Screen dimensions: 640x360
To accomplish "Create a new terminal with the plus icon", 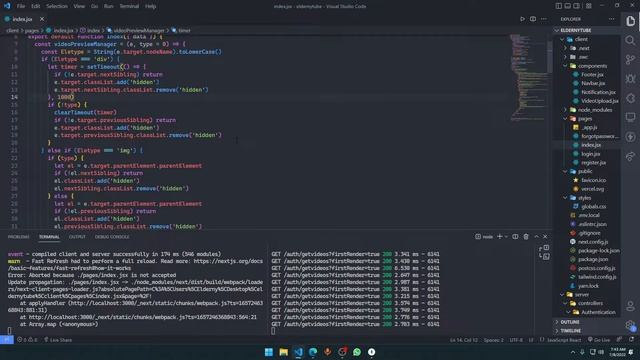I will coord(499,237).
